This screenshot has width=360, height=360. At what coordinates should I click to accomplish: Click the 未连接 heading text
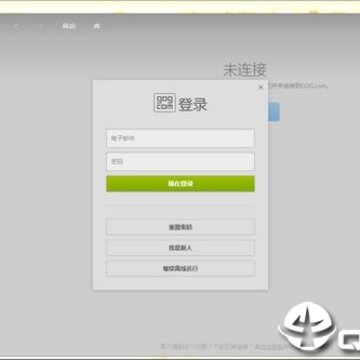pos(245,70)
